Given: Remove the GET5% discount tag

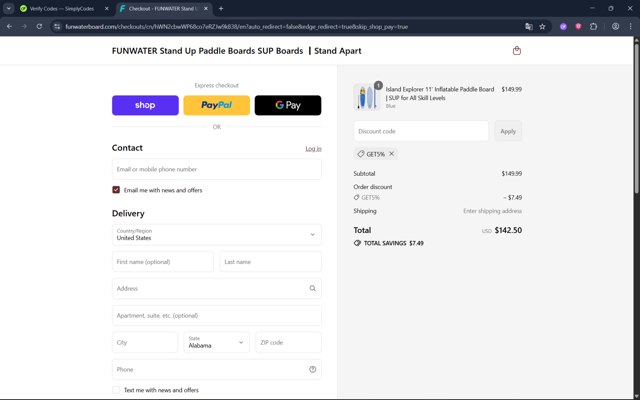Looking at the screenshot, I should tap(391, 154).
